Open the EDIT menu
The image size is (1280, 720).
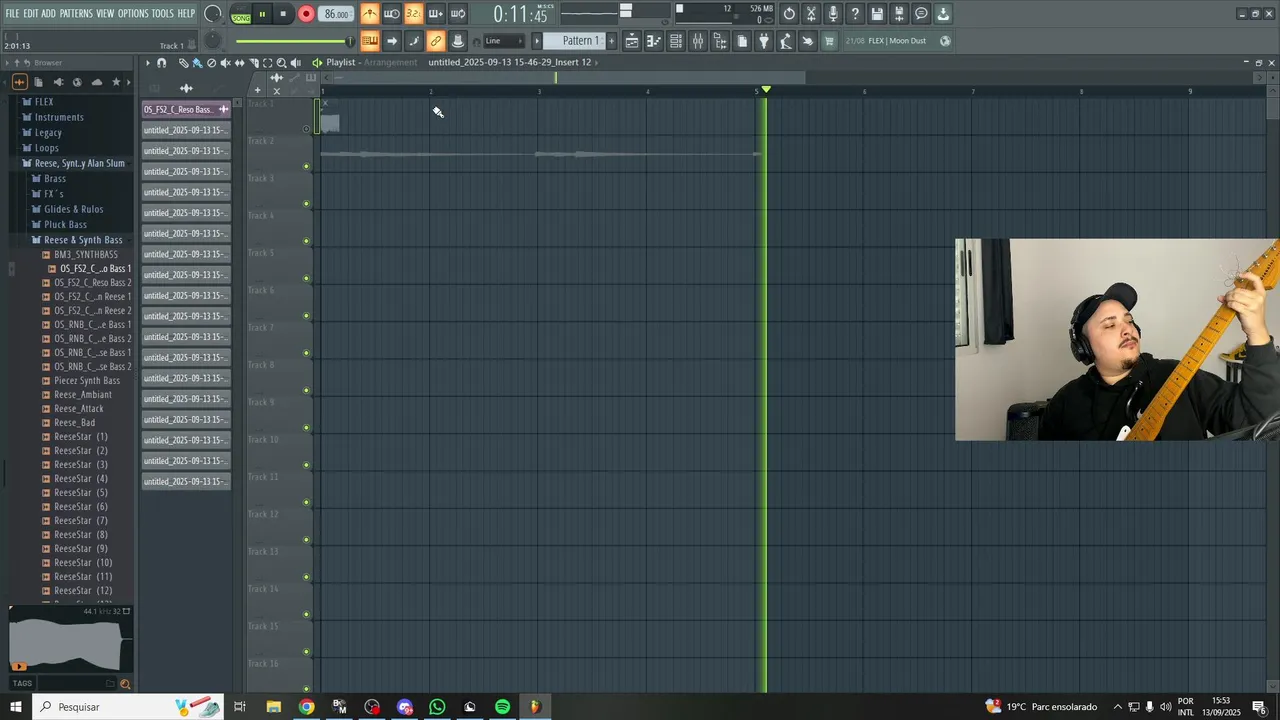click(x=31, y=14)
